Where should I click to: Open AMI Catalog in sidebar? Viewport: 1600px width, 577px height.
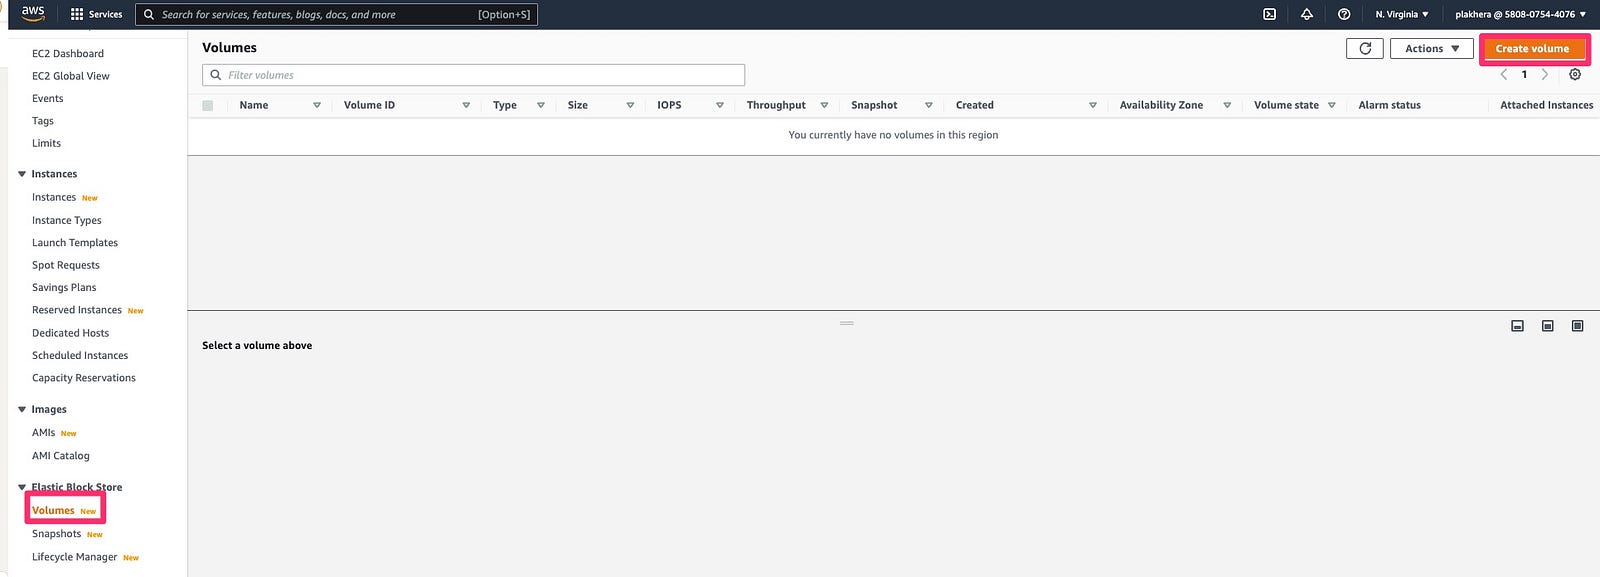click(61, 455)
